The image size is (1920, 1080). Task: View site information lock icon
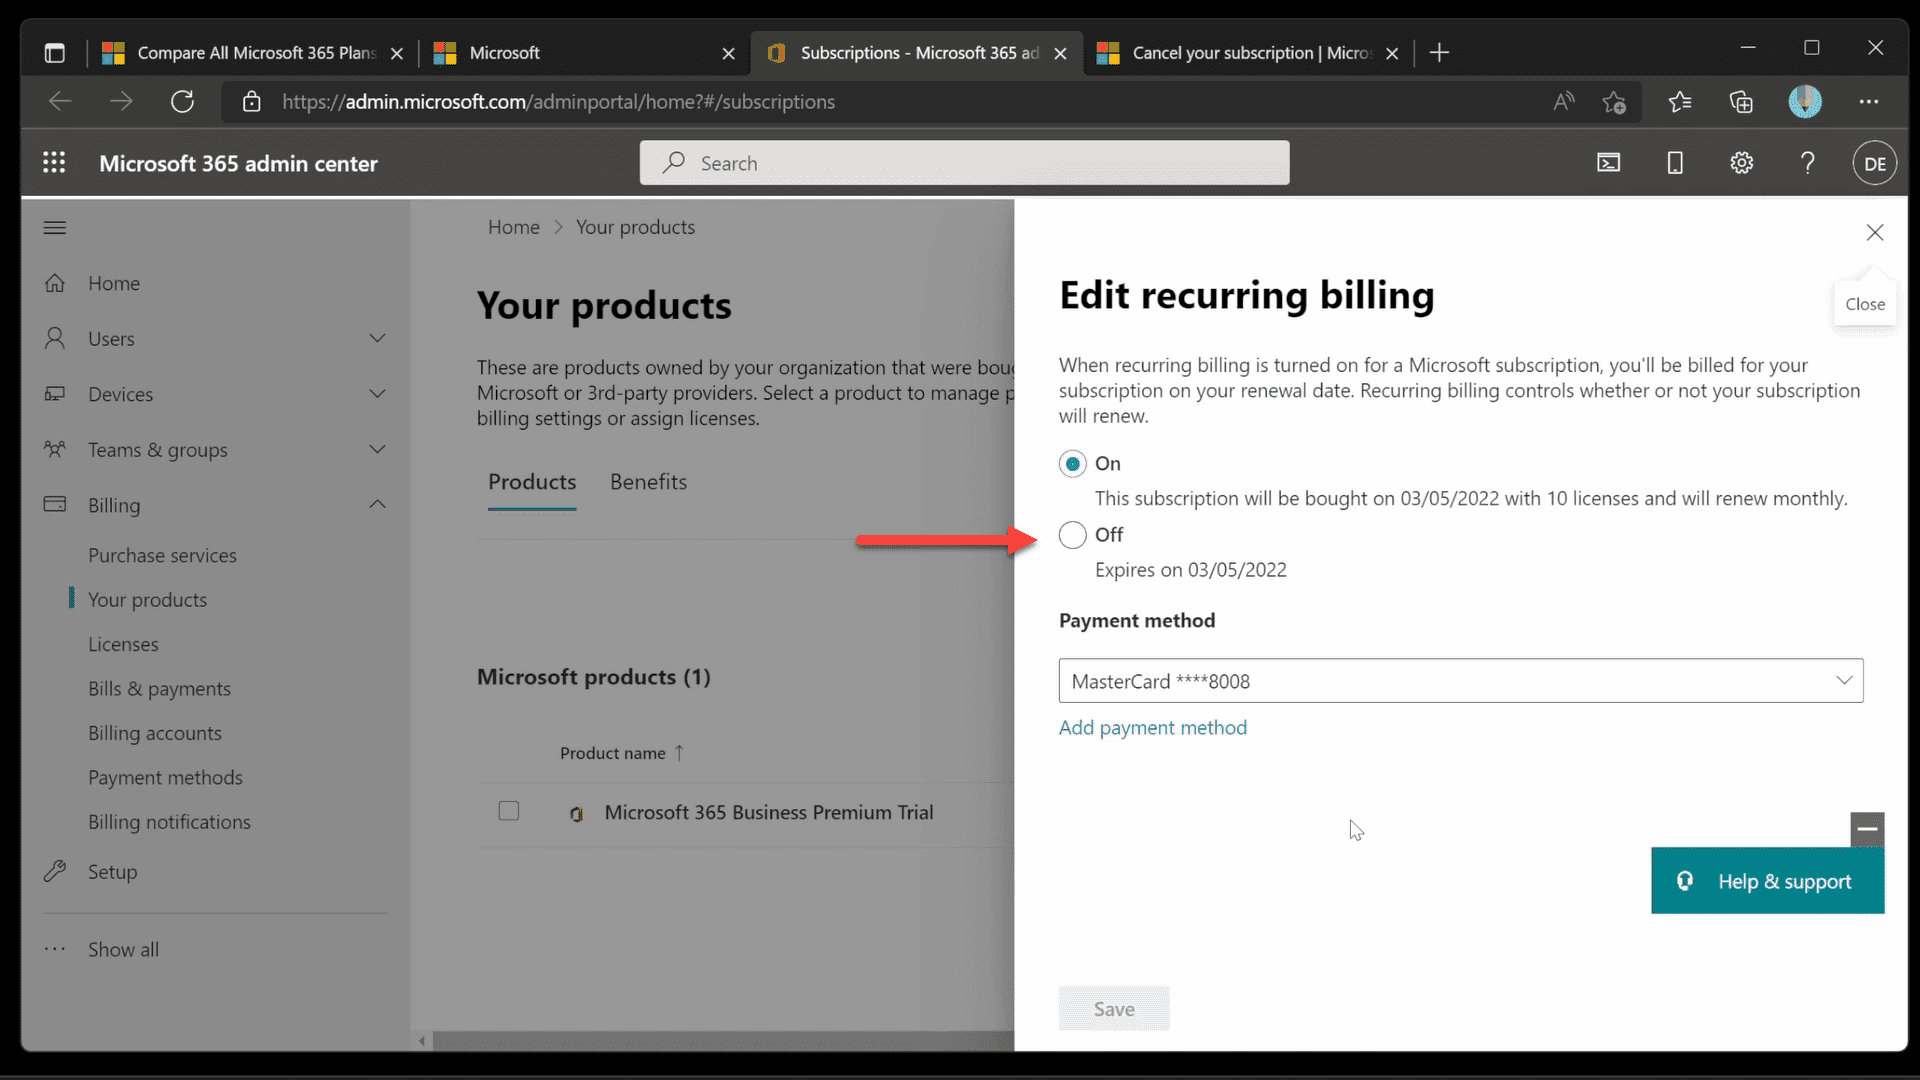pyautogui.click(x=252, y=101)
